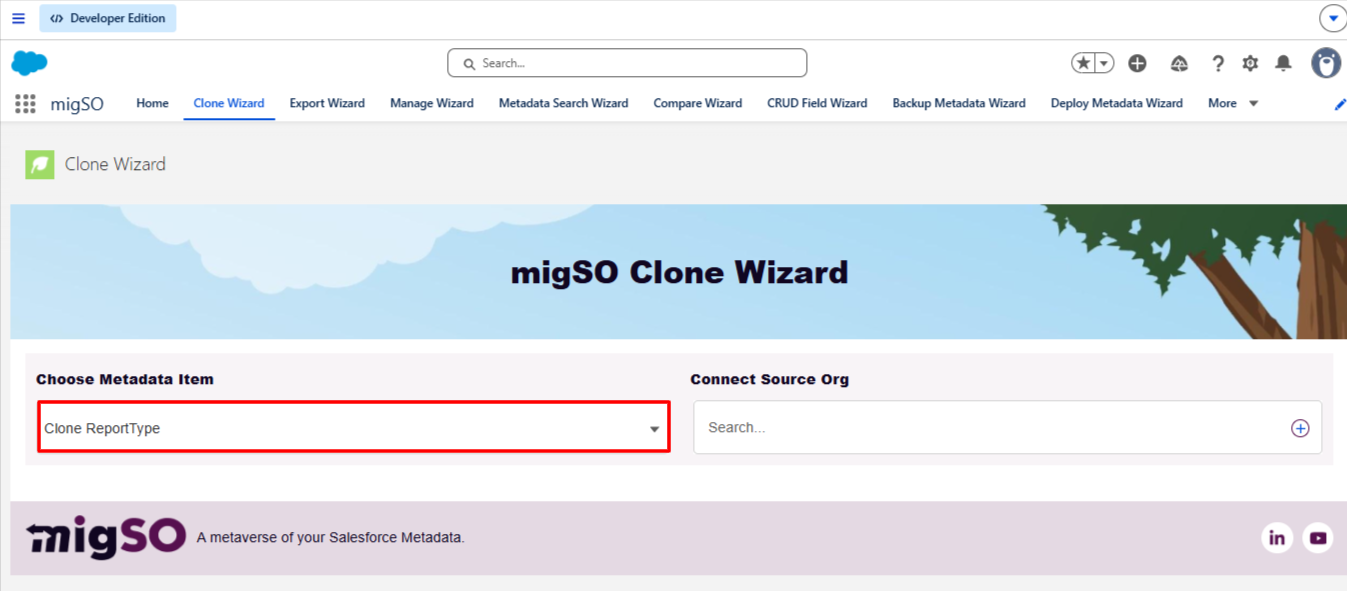Open the Deploy Metadata Wizard tab
Viewport: 1347px width, 591px height.
click(x=1116, y=103)
